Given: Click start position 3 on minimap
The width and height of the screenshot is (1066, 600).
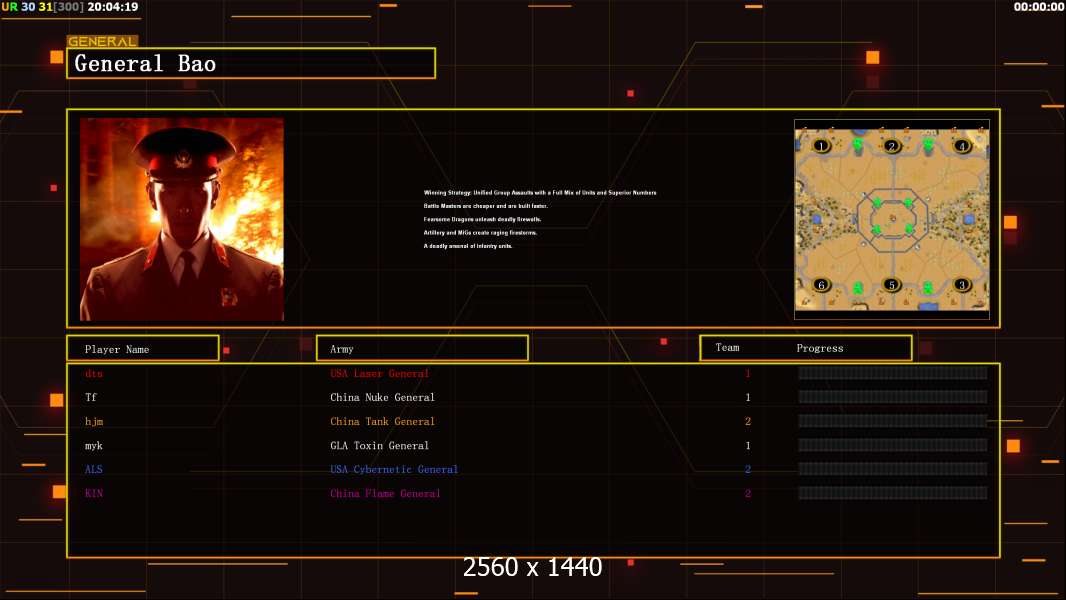Looking at the screenshot, I should click(961, 285).
